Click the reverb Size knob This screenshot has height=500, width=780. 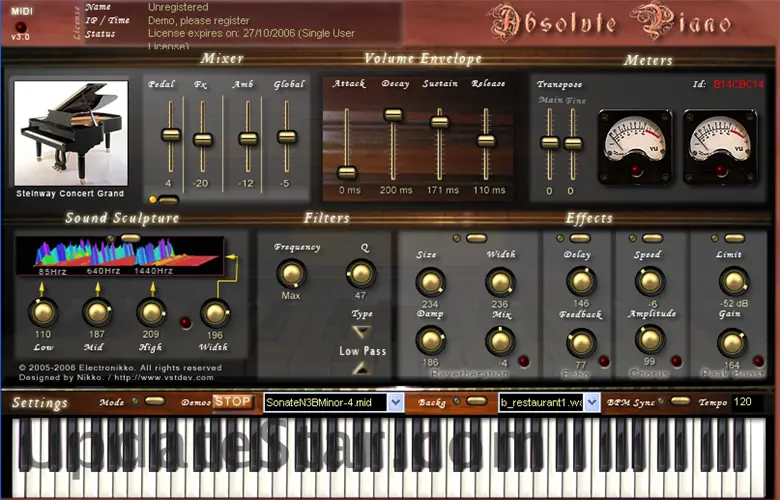tap(429, 282)
